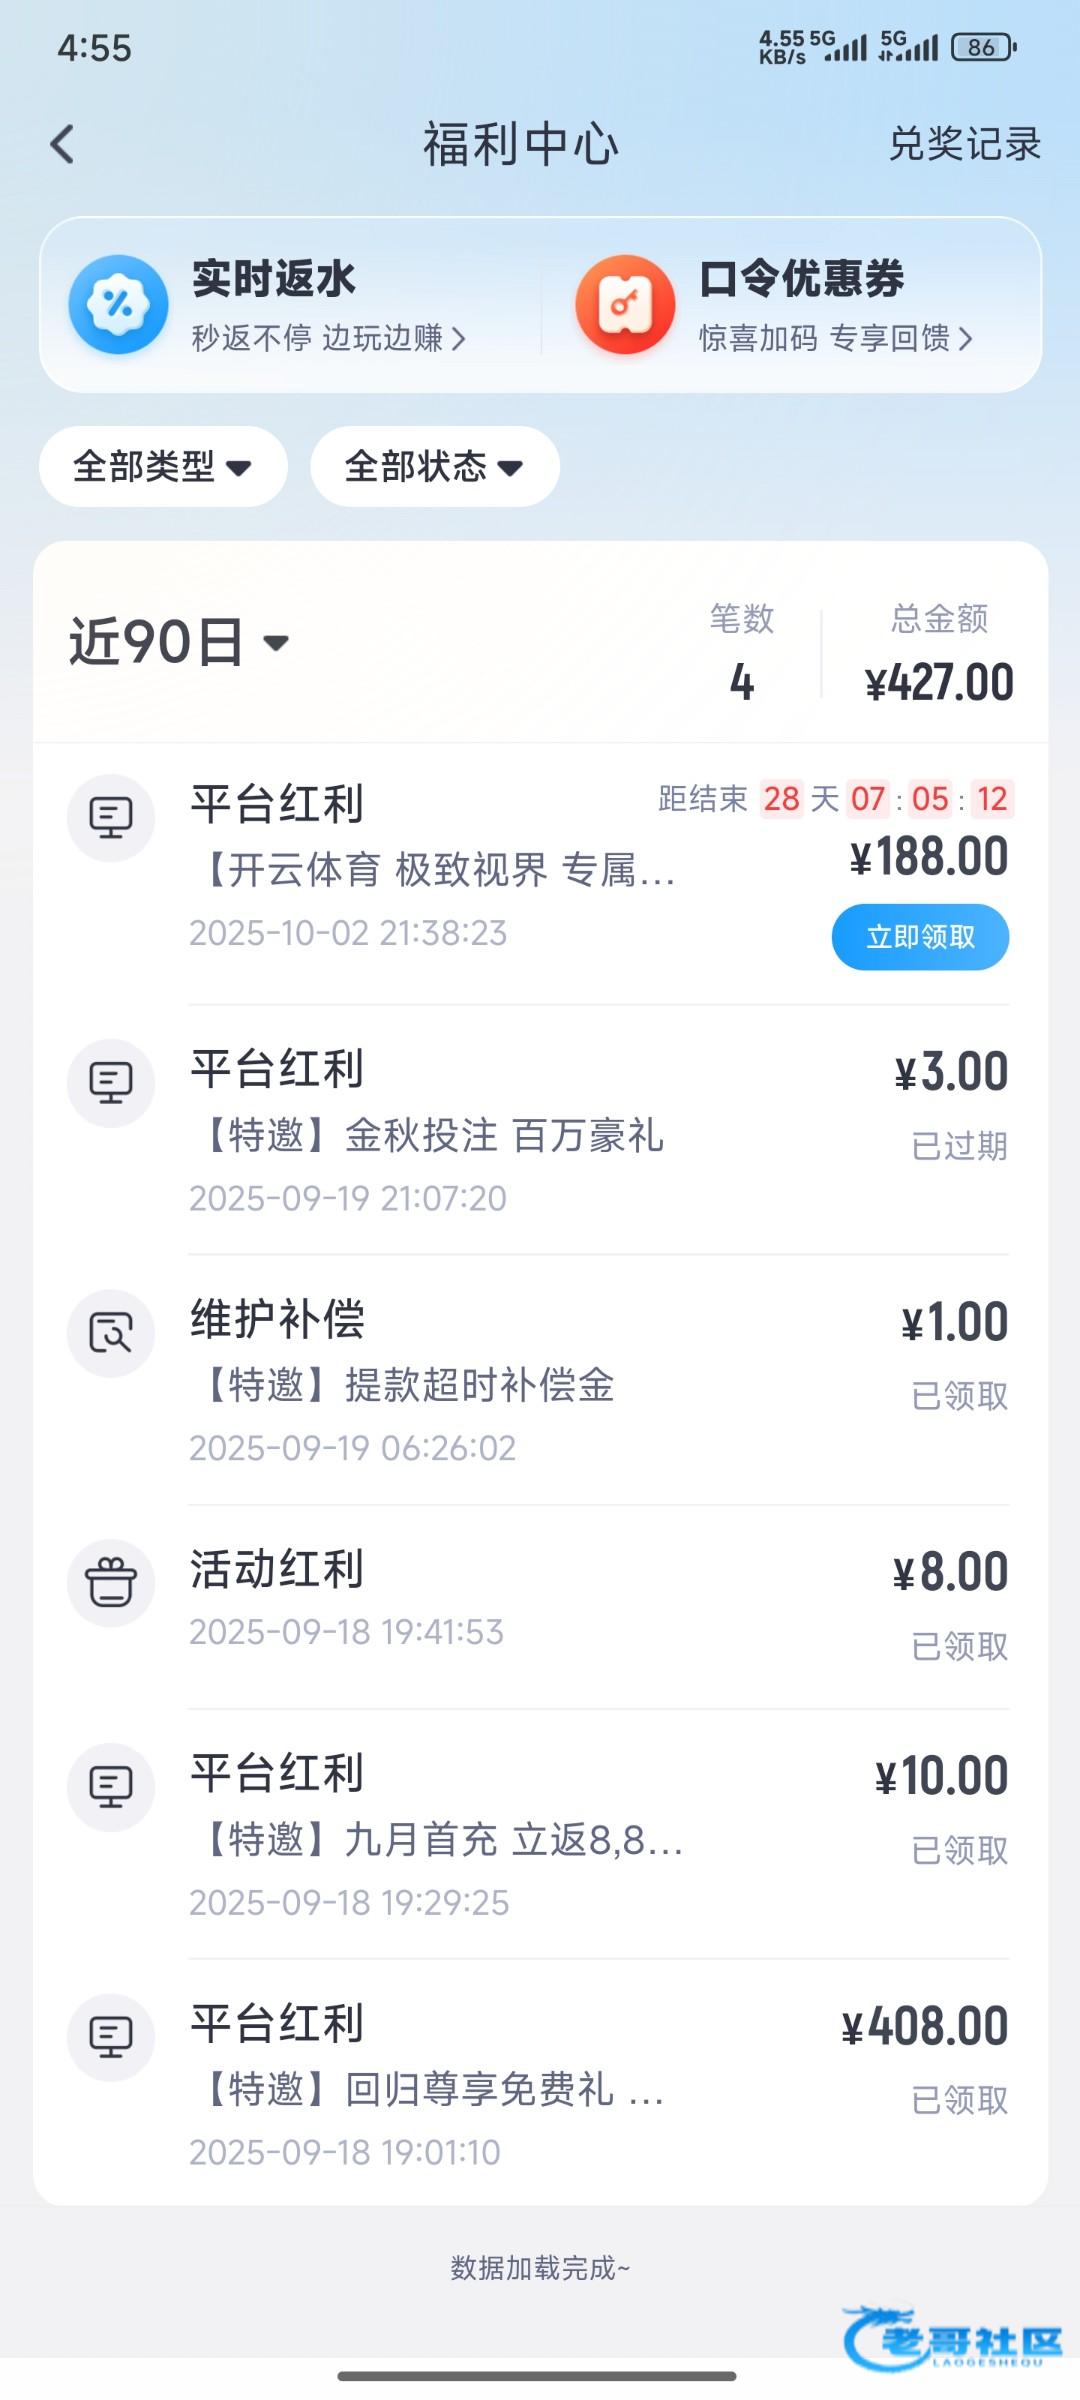Open the 全部状态 filter dropdown

[x=434, y=467]
